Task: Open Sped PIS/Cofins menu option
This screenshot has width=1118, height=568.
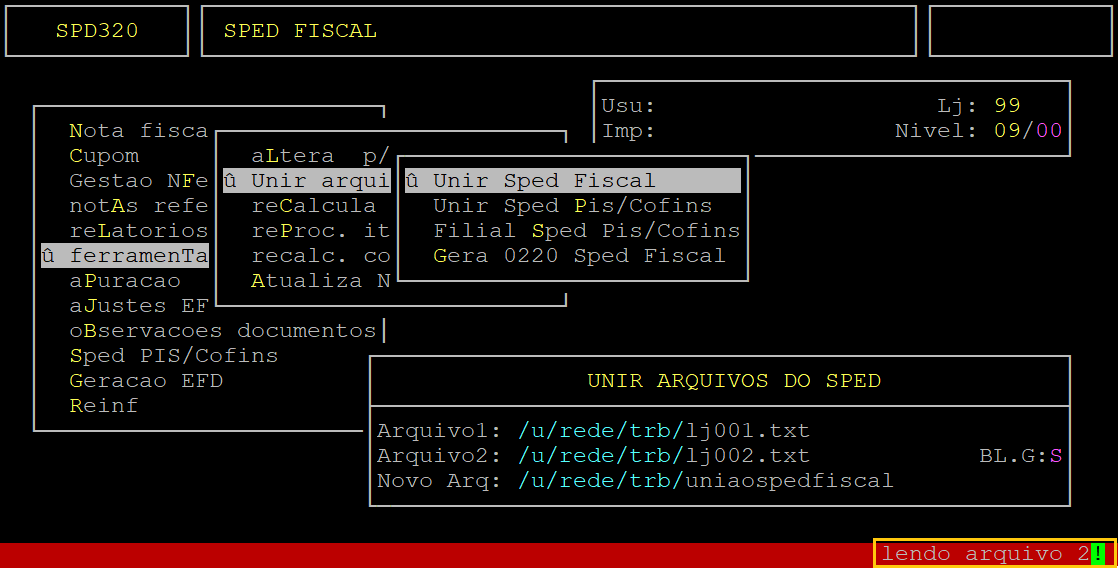Action: tap(173, 356)
